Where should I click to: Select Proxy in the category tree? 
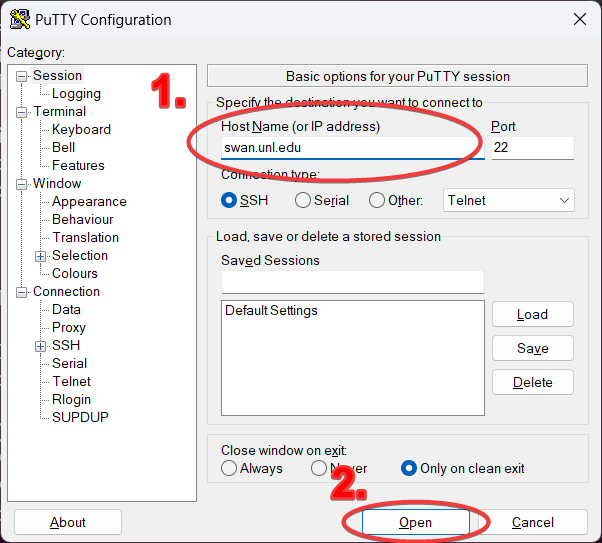click(x=69, y=327)
